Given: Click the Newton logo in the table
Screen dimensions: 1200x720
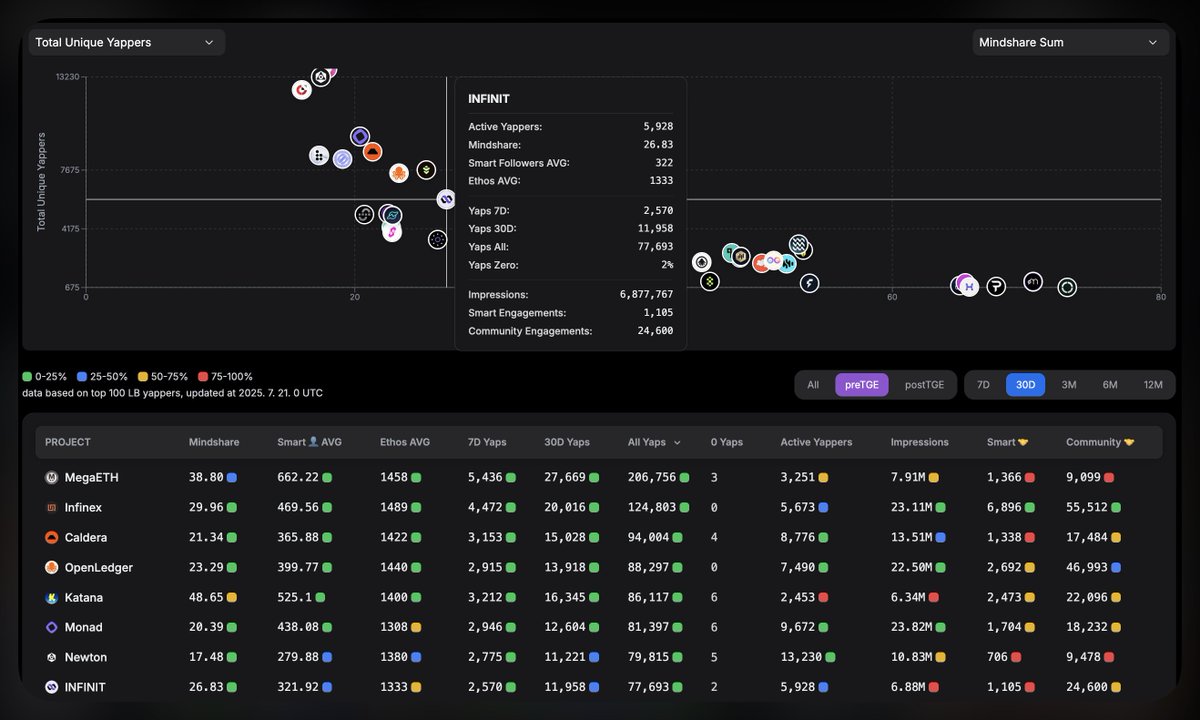Looking at the screenshot, I should (x=51, y=658).
